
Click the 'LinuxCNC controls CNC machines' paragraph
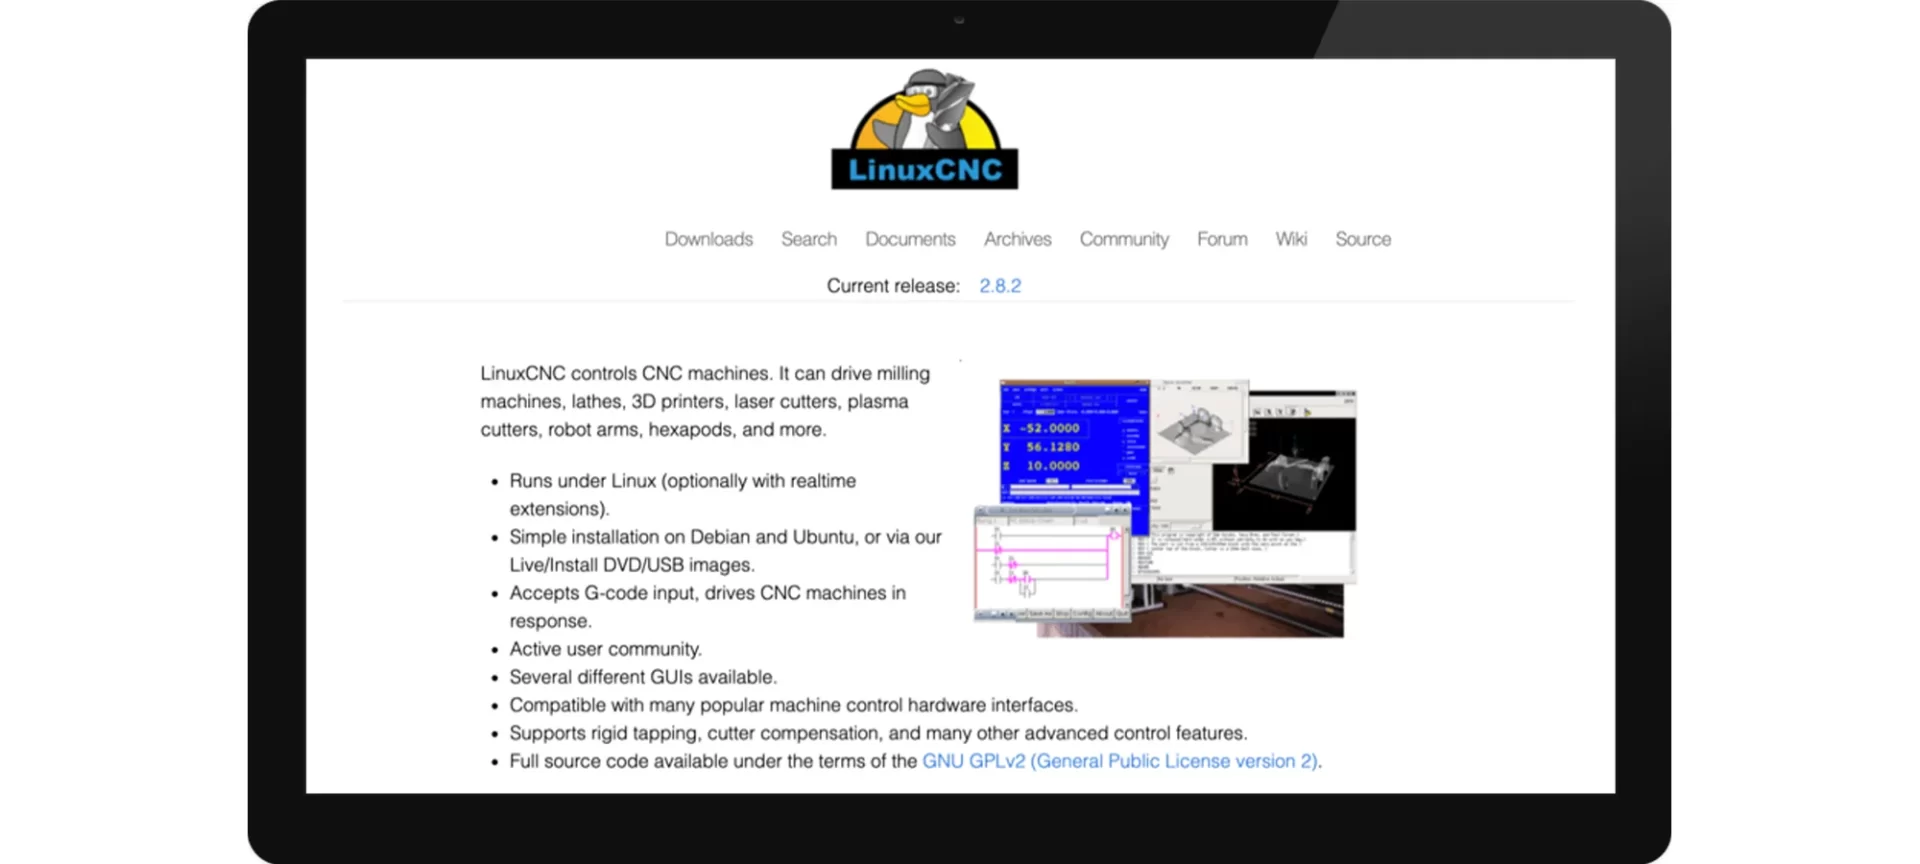(x=705, y=401)
